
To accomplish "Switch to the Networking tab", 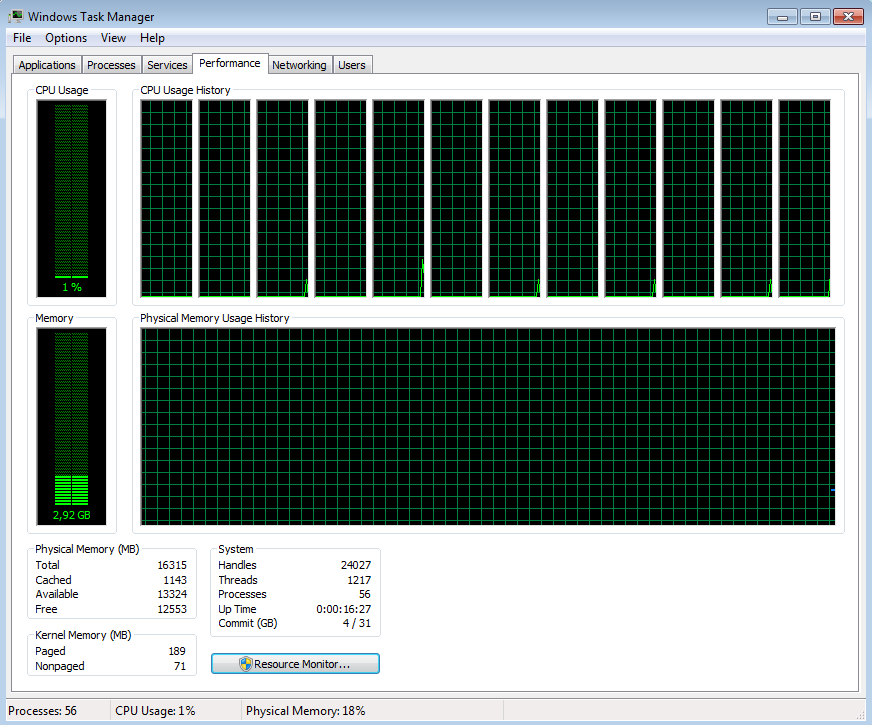I will click(299, 65).
